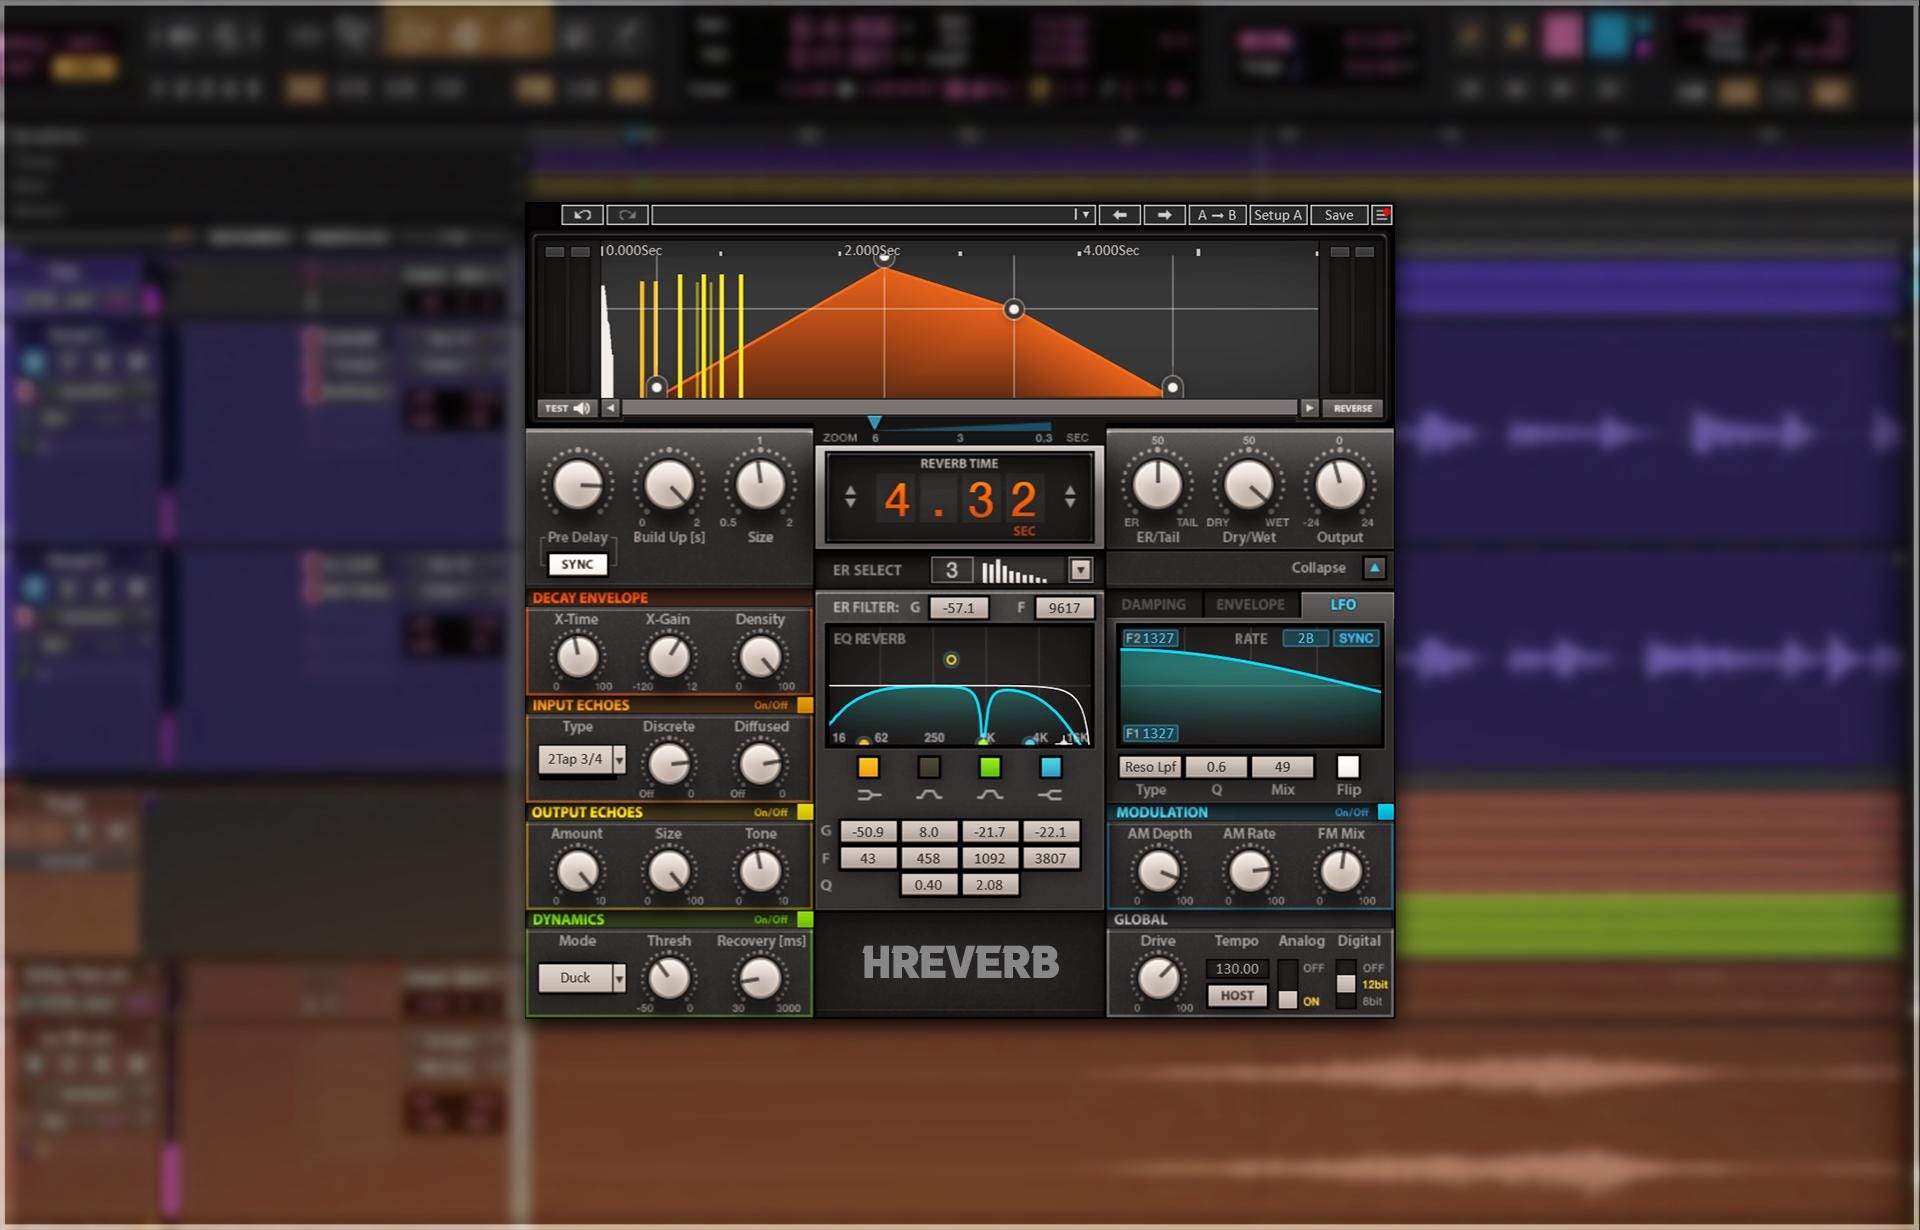Open the Dynamics Mode Duck dropdown
The image size is (1920, 1230).
click(582, 978)
